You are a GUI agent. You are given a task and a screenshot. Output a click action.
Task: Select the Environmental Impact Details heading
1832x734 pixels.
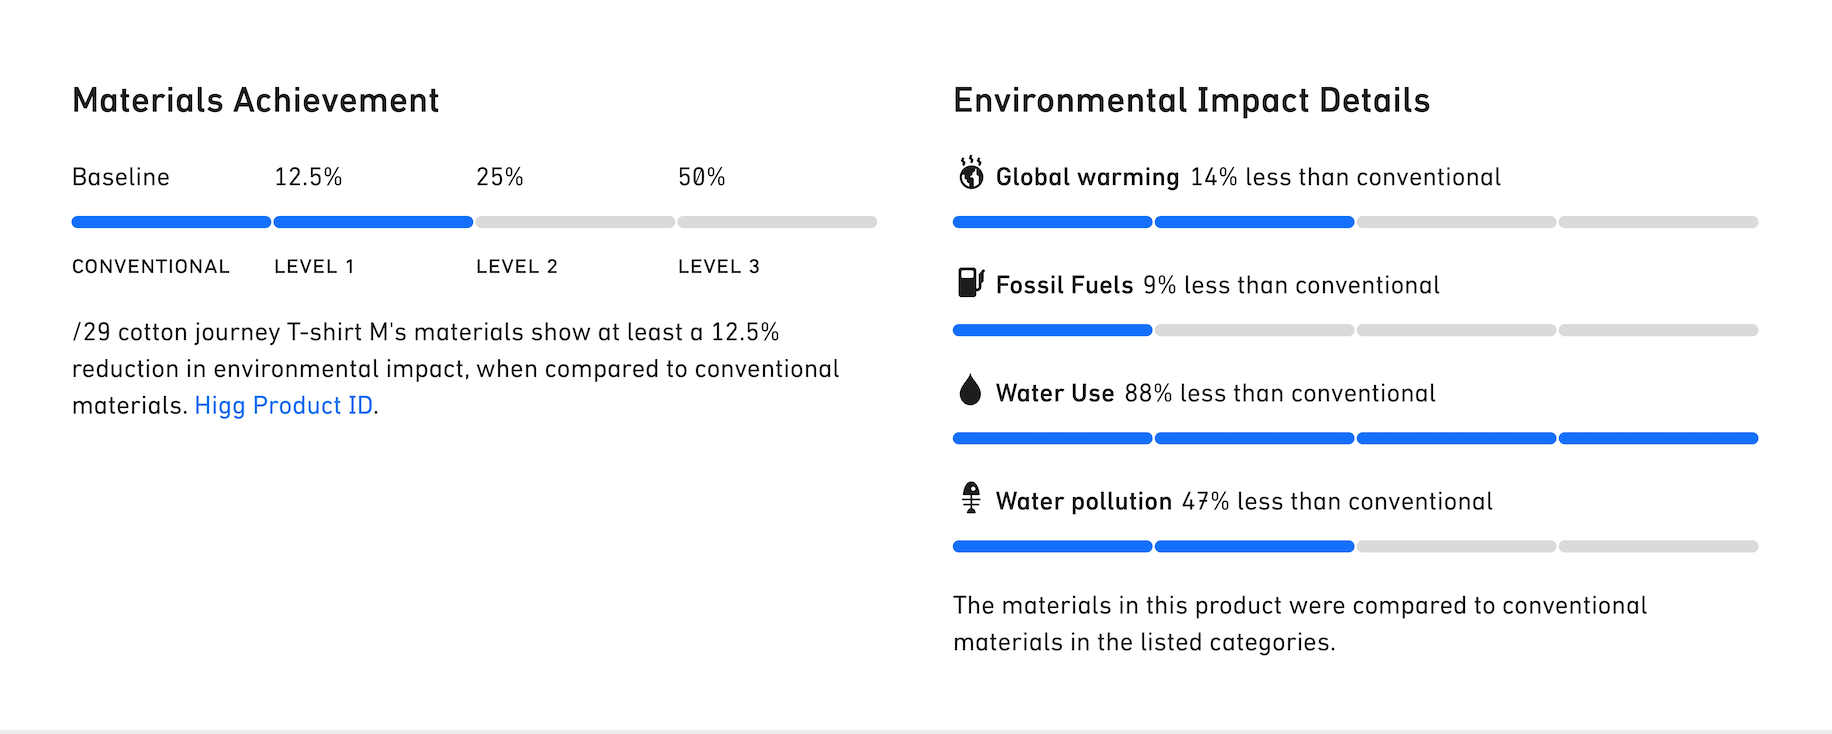(1191, 100)
